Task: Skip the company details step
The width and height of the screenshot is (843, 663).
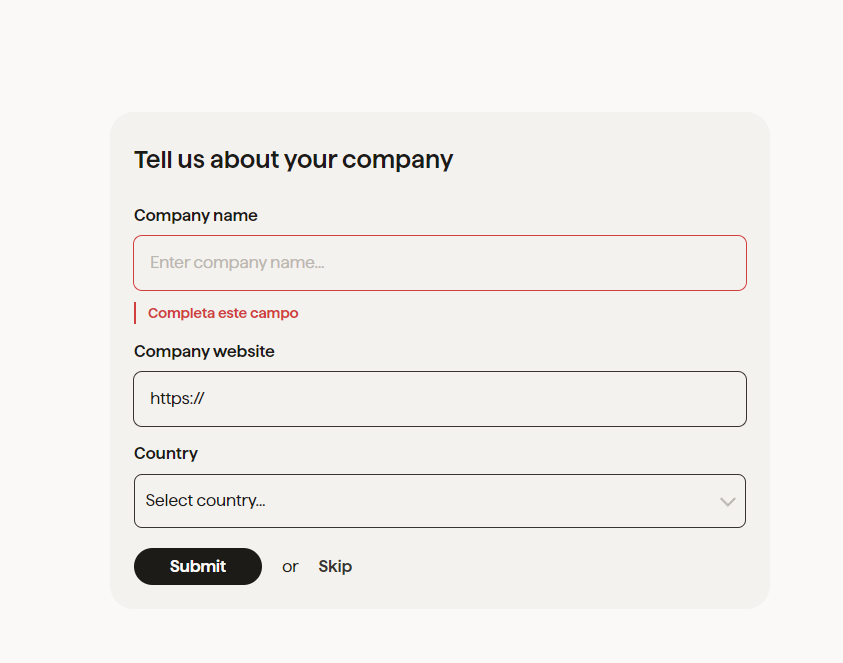Action: tap(335, 566)
